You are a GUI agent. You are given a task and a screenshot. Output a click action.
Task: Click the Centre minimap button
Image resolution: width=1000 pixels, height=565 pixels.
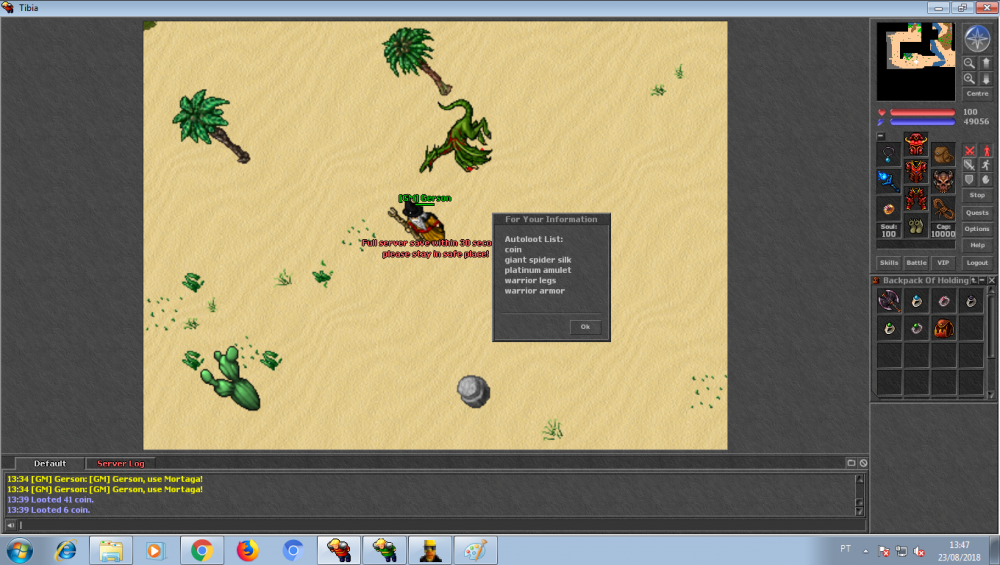[x=978, y=94]
